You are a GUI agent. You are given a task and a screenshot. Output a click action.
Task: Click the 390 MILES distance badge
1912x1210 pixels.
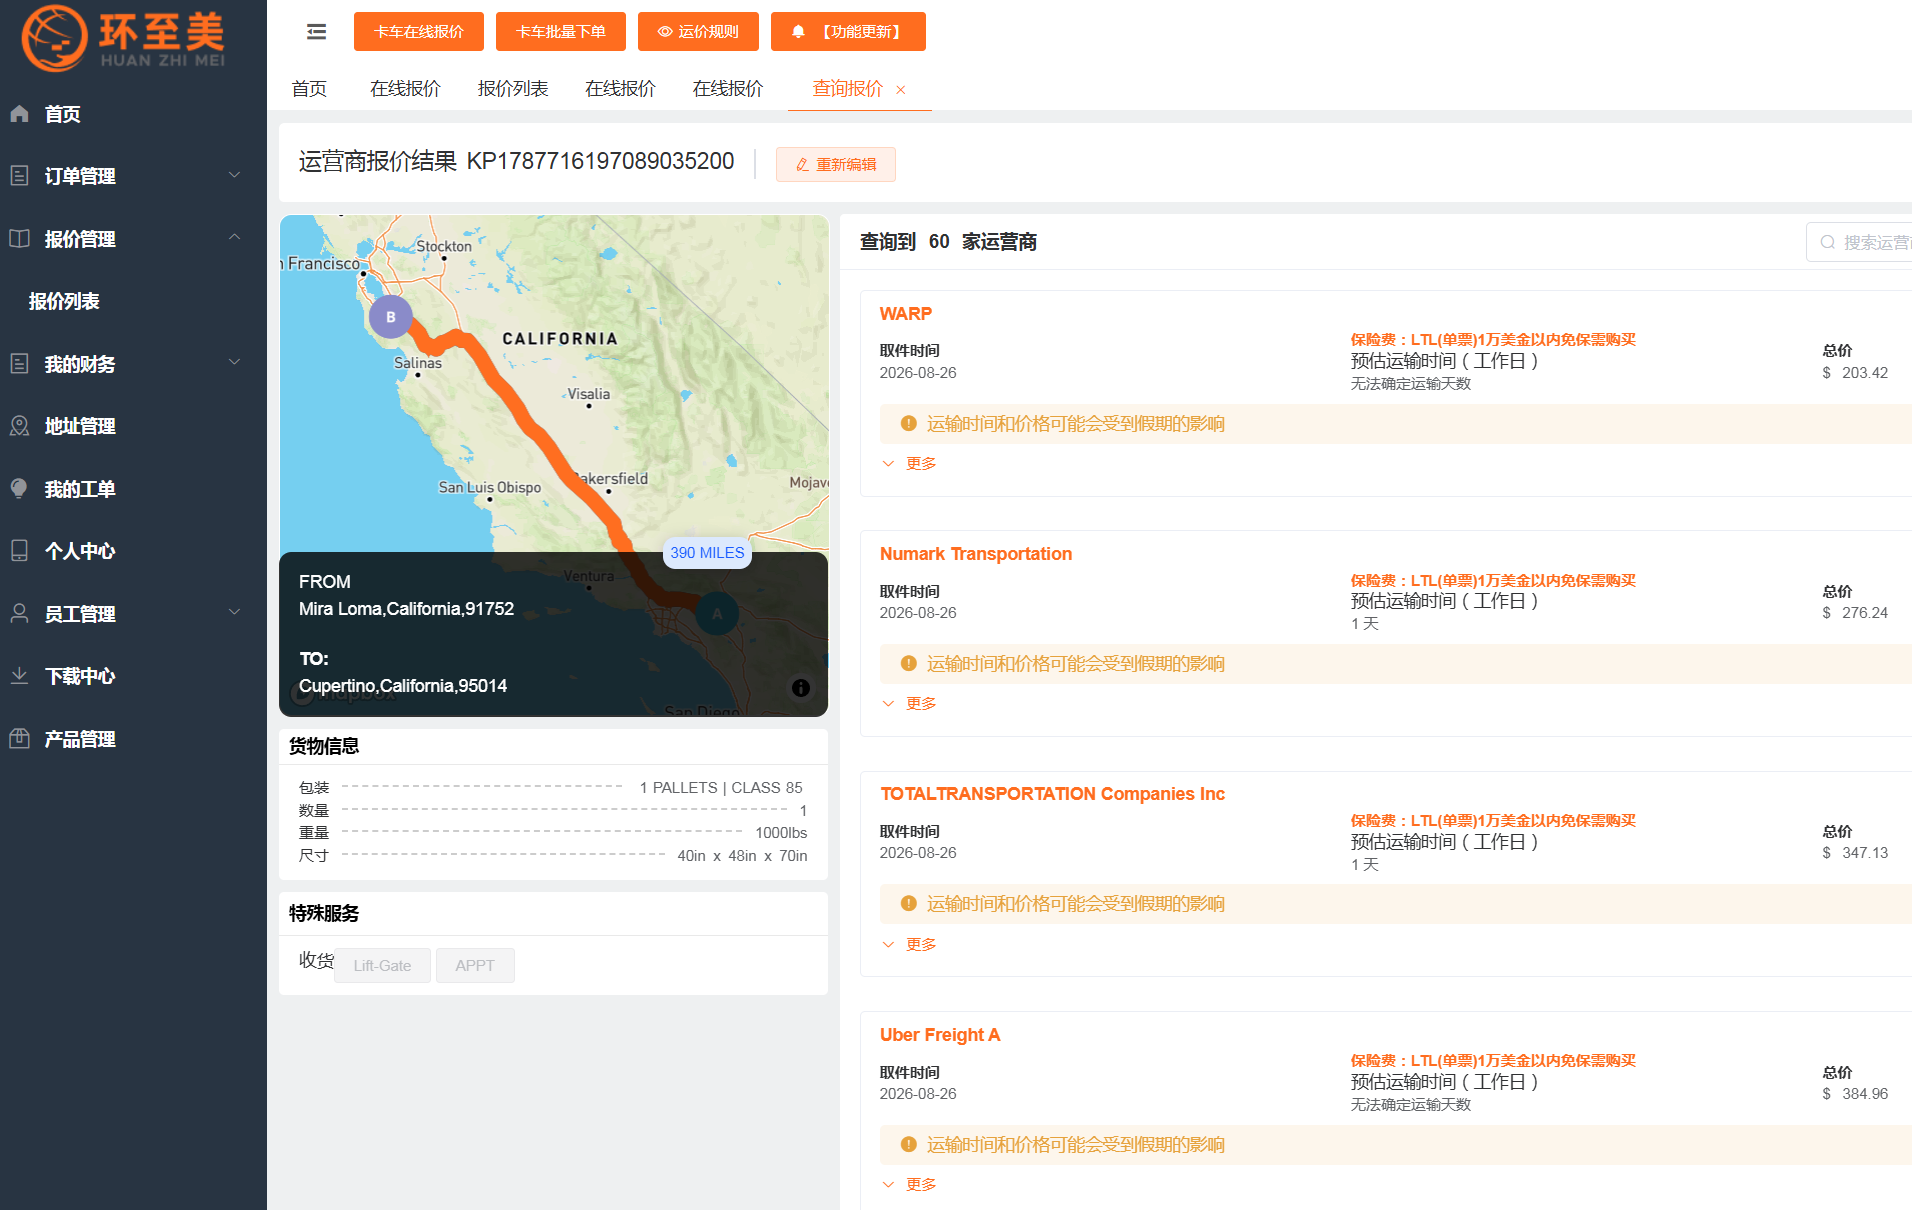[708, 553]
